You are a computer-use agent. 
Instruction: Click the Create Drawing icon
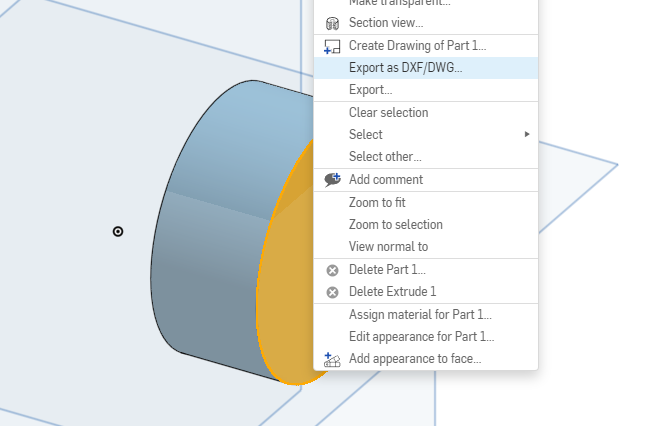[x=333, y=46]
